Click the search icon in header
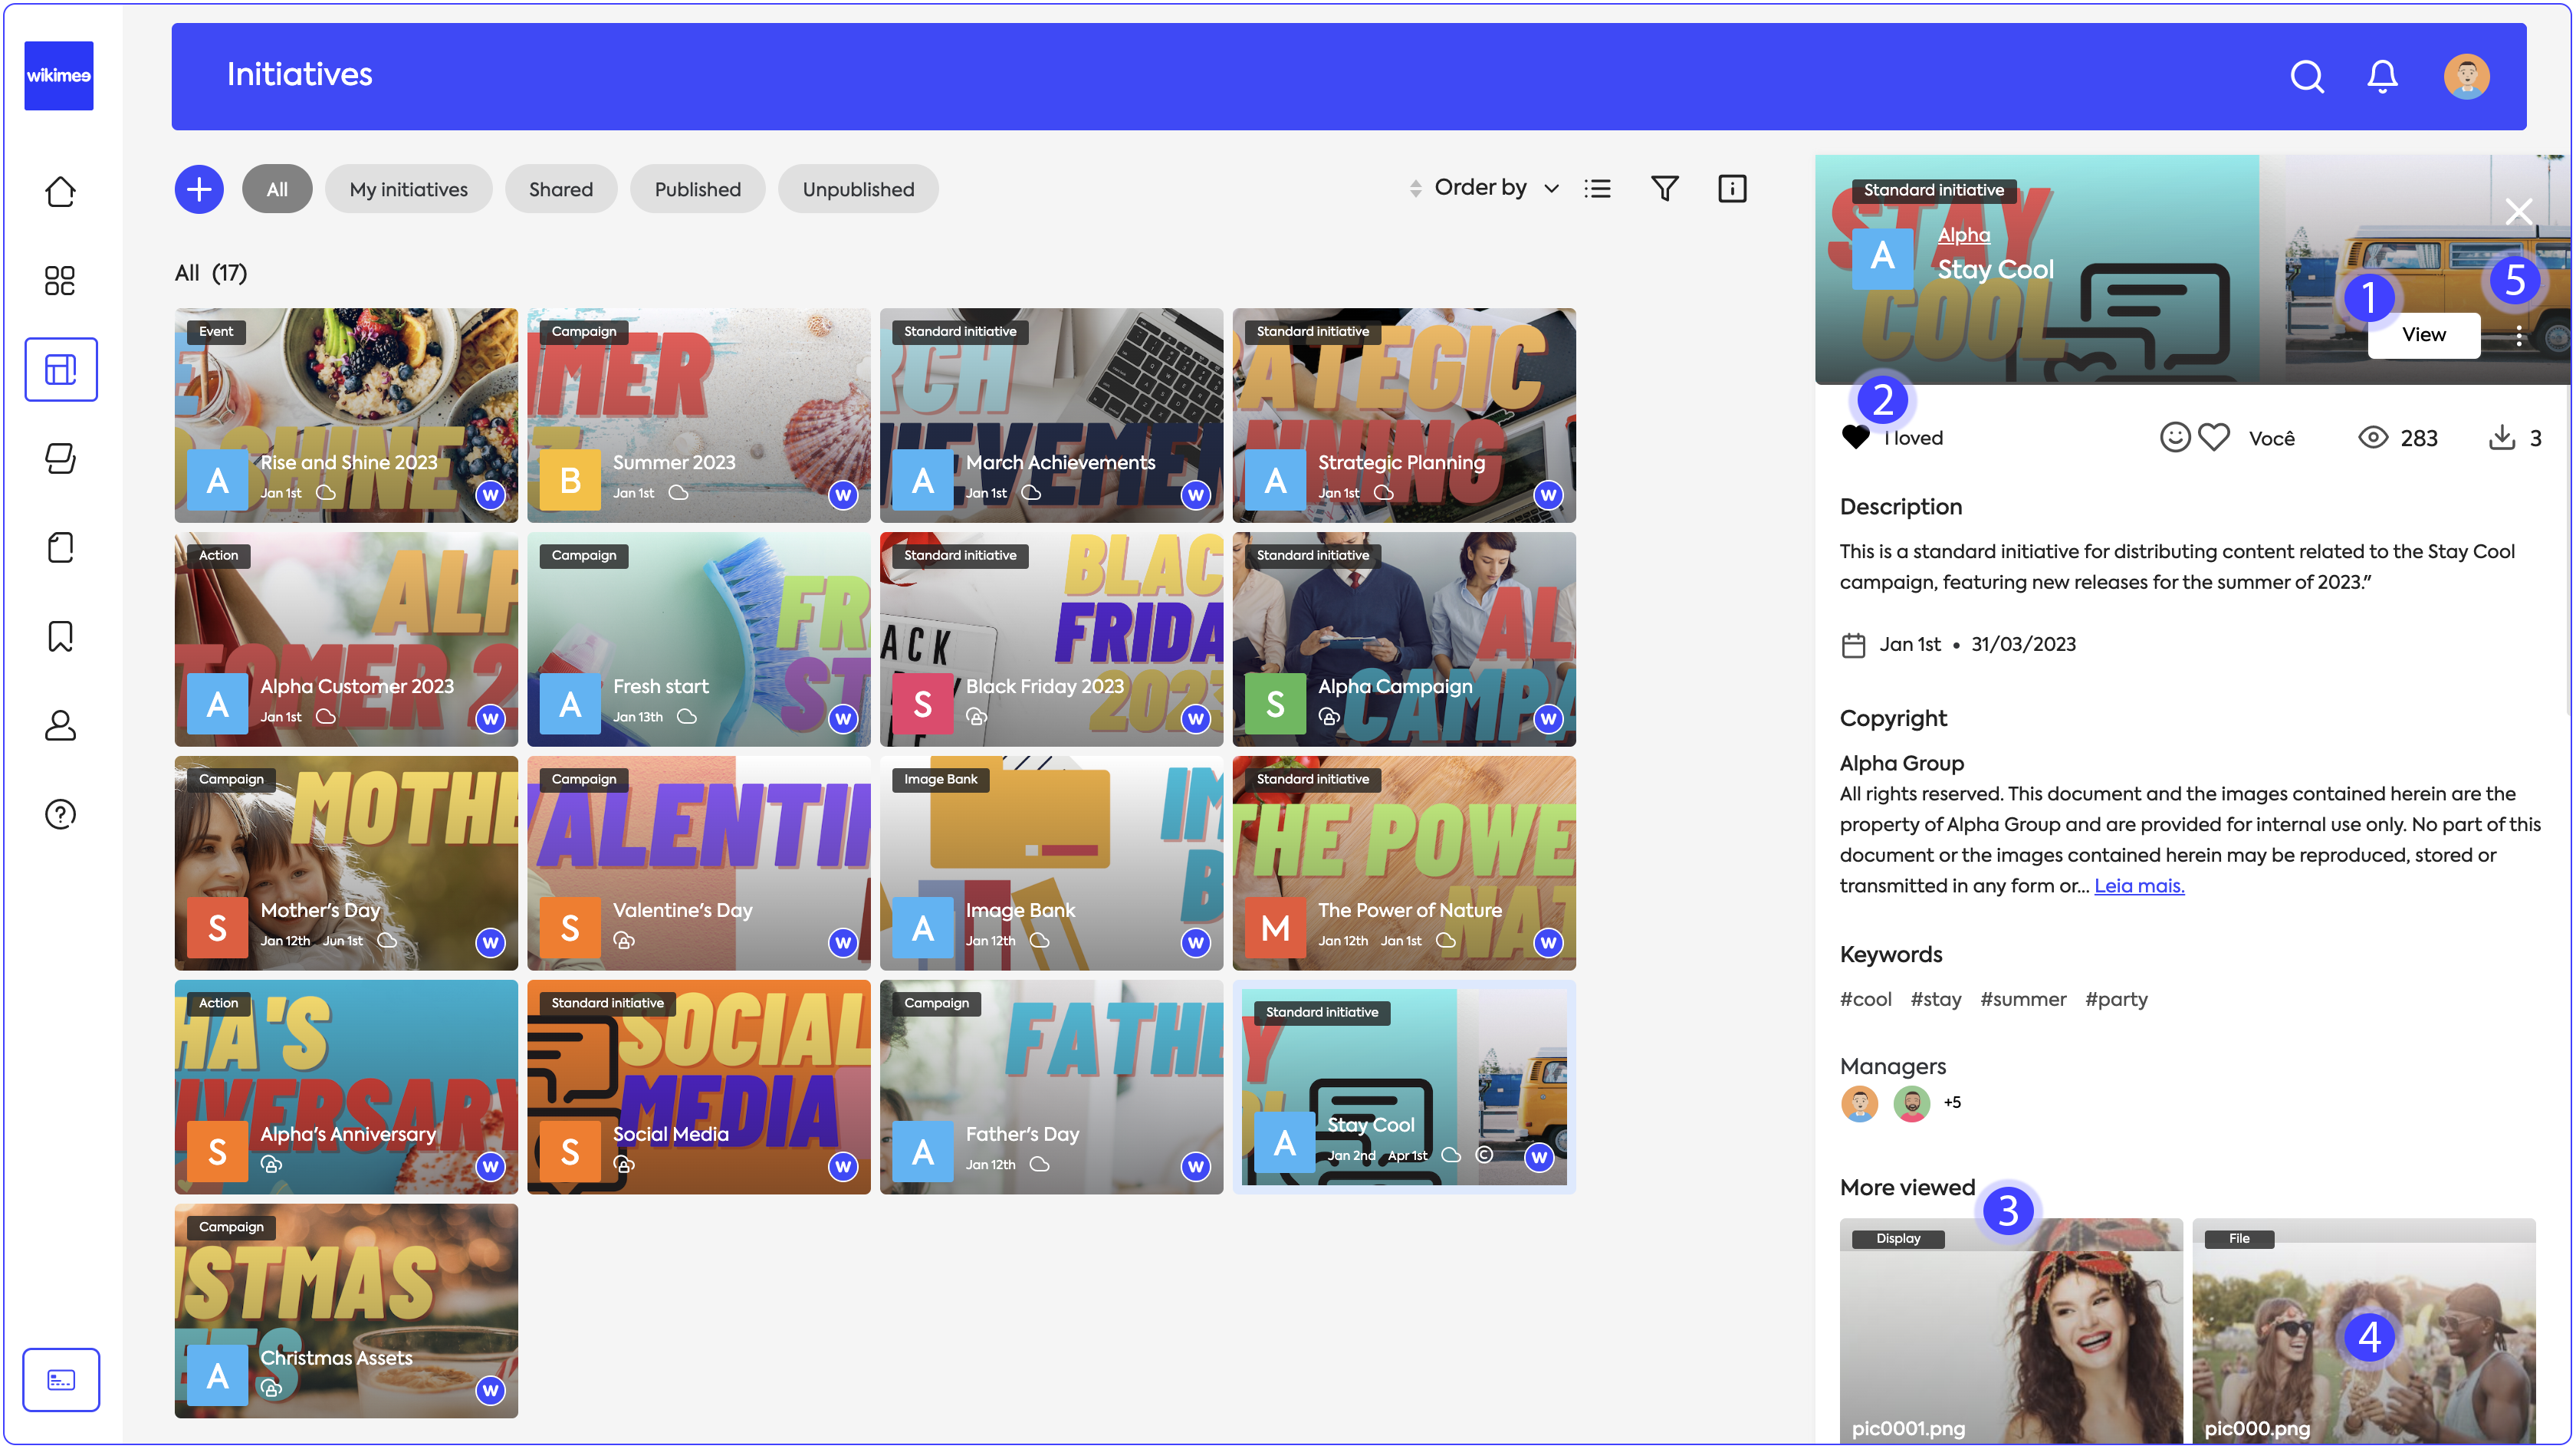 click(x=2306, y=76)
